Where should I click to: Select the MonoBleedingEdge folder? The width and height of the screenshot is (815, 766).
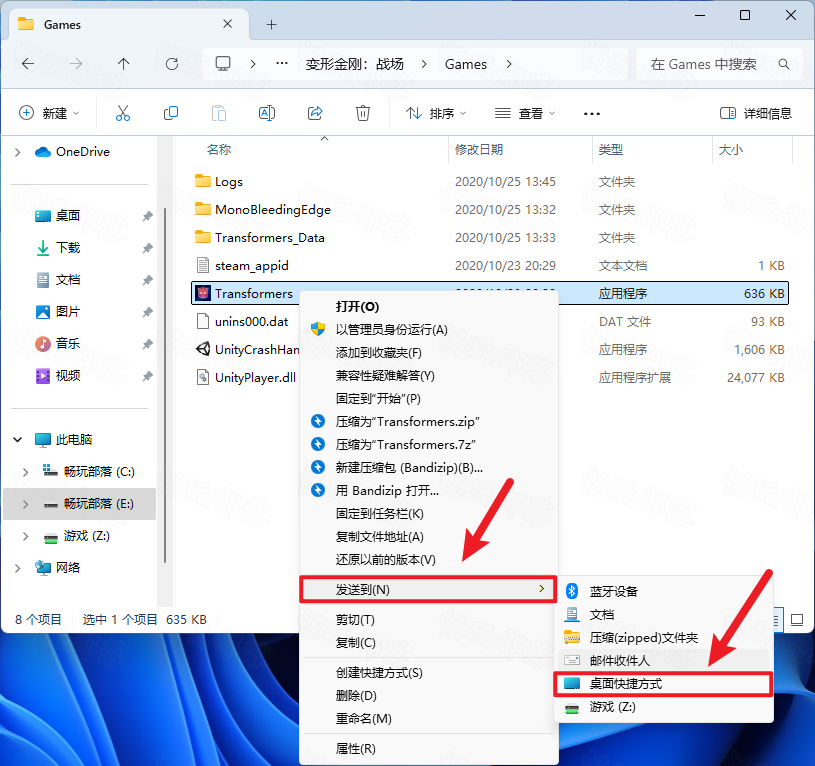(x=489, y=210)
